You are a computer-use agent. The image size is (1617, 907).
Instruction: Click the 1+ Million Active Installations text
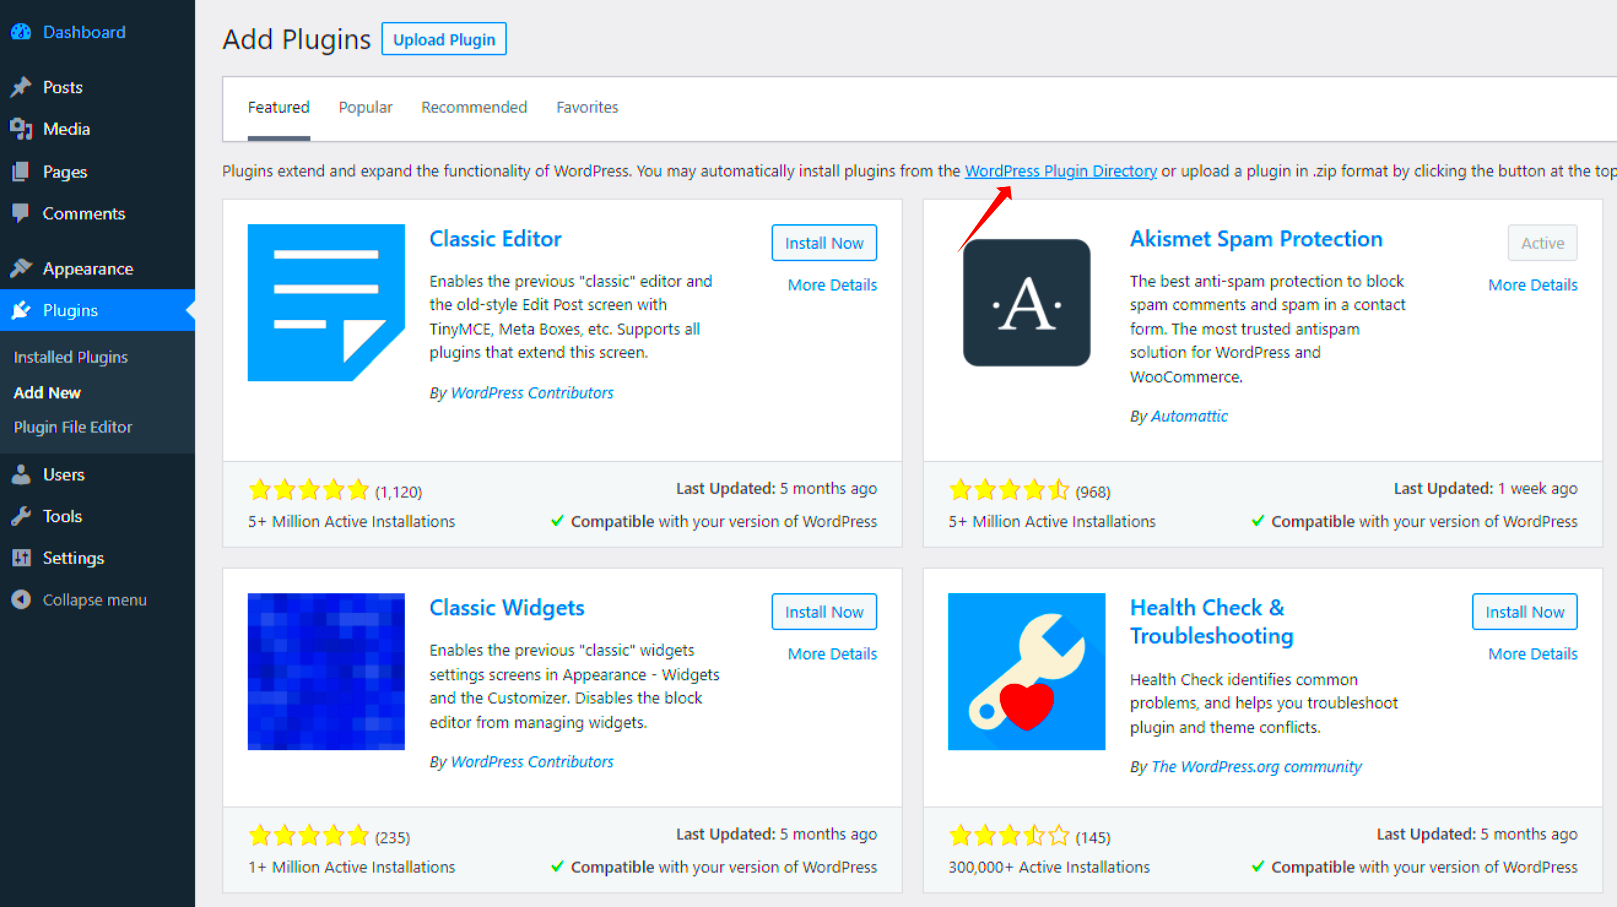pos(351,867)
